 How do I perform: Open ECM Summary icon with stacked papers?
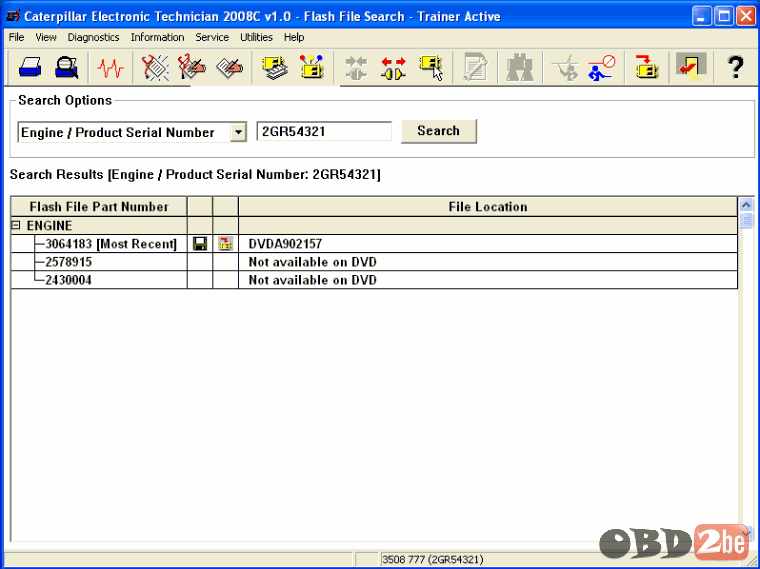tap(275, 67)
